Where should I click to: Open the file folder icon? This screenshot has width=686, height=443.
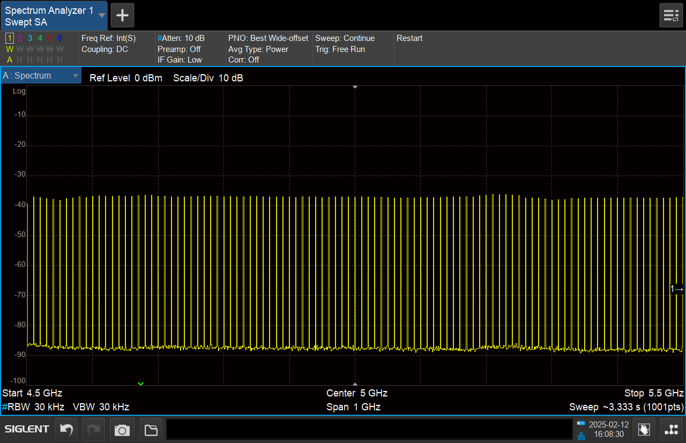(151, 430)
